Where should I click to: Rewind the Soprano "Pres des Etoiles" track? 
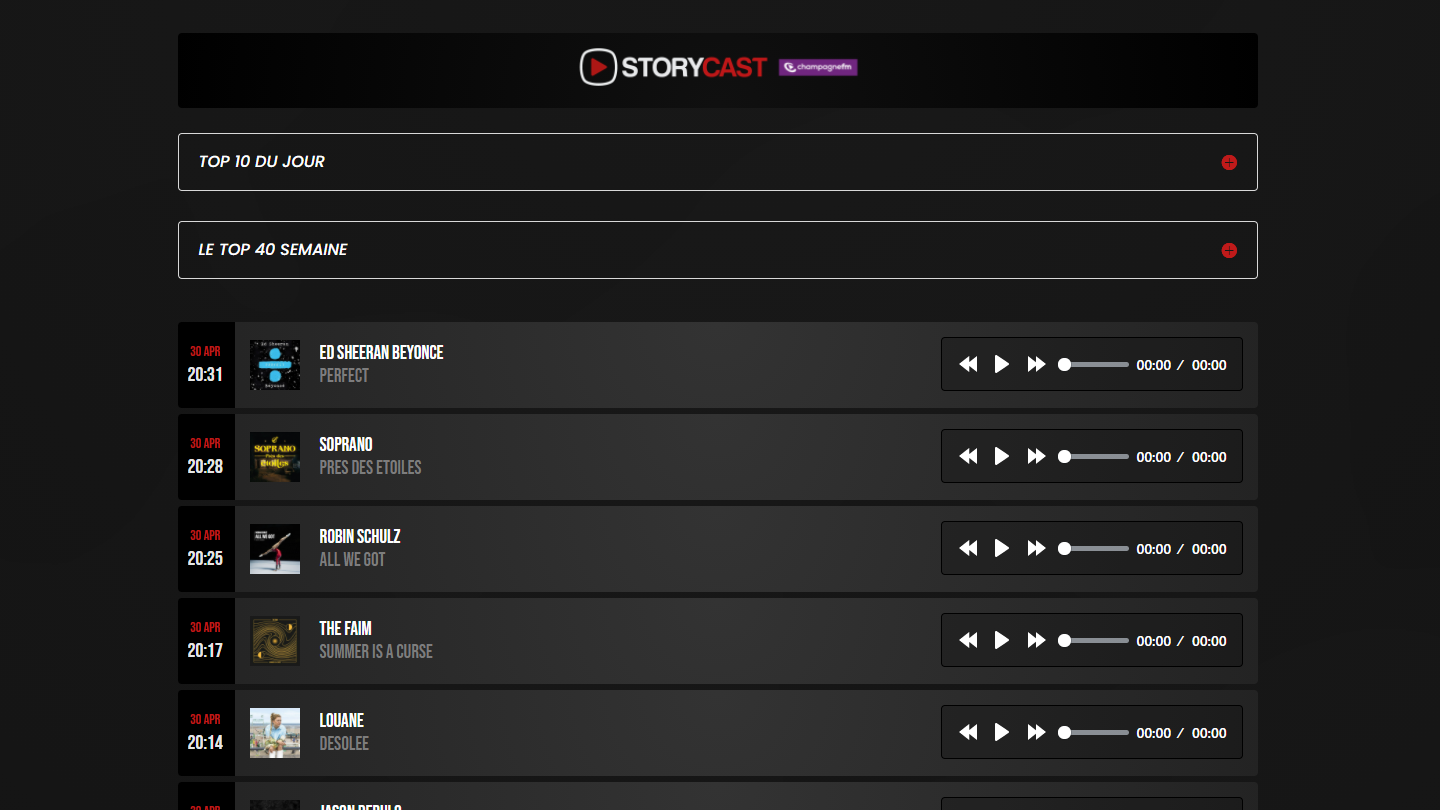pyautogui.click(x=968, y=456)
